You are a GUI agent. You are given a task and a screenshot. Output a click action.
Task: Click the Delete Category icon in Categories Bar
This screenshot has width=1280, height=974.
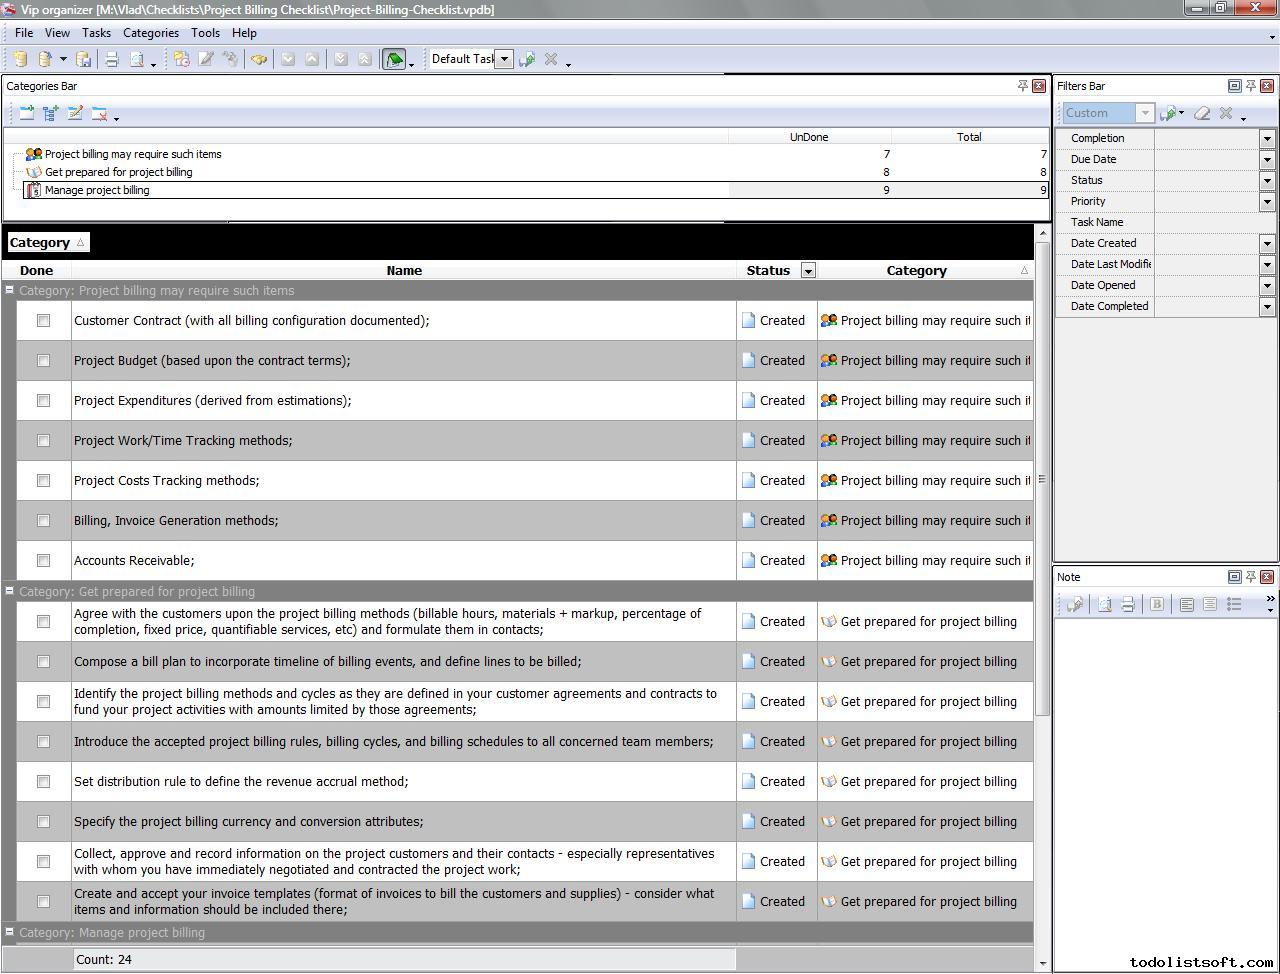99,114
